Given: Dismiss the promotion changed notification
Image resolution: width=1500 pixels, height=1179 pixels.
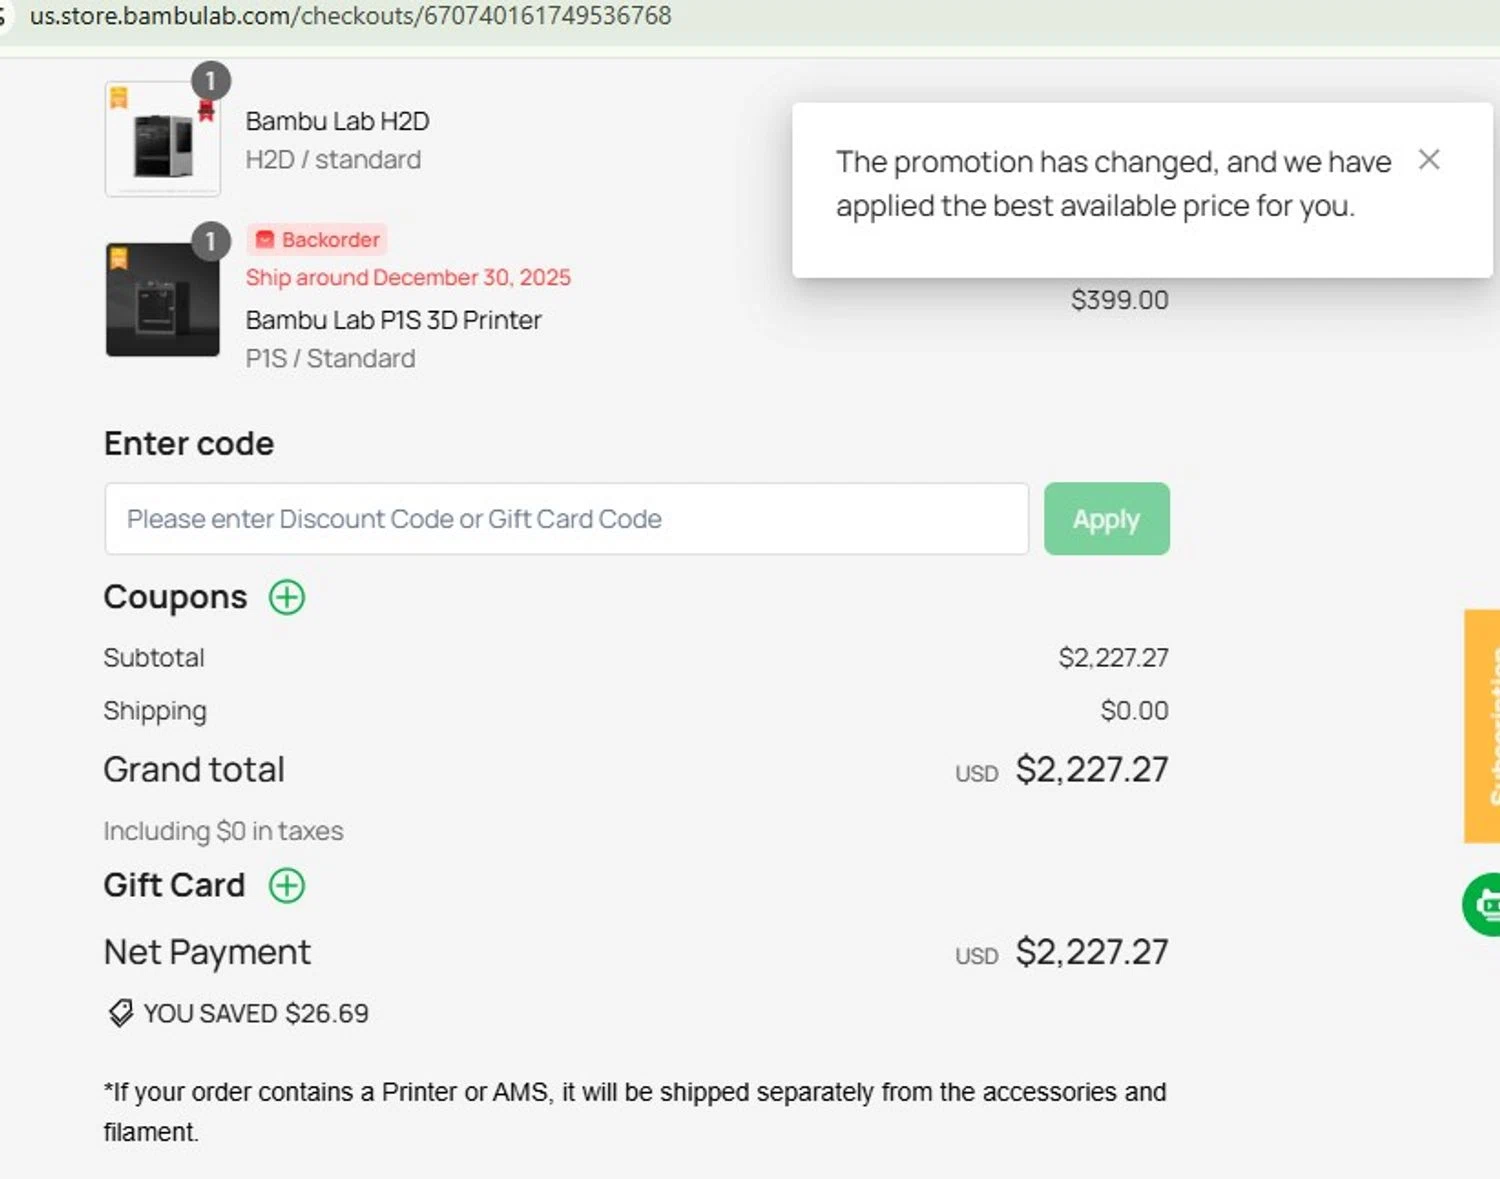Looking at the screenshot, I should (1429, 160).
